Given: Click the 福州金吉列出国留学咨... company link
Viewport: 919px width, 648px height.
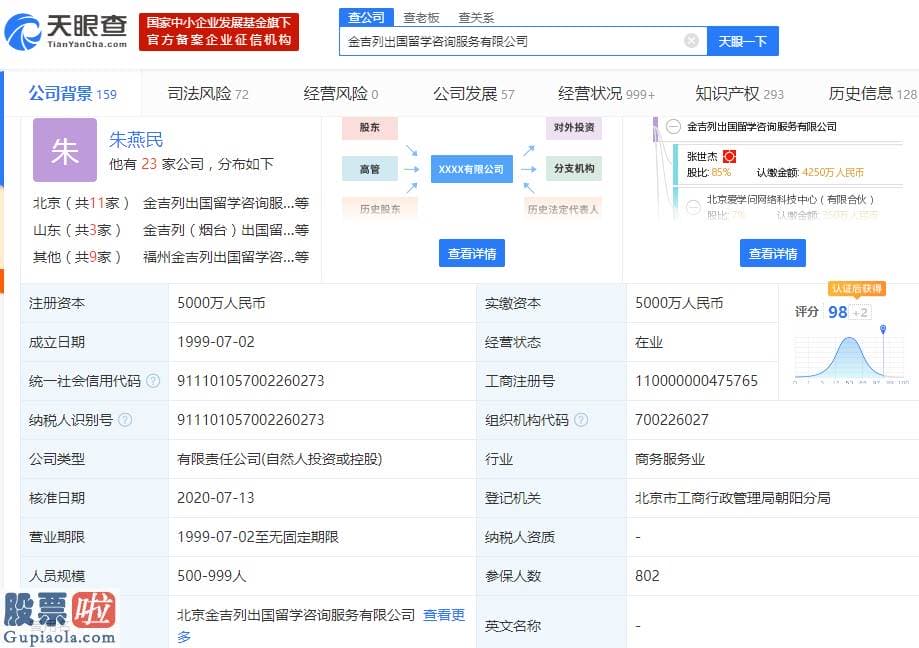Looking at the screenshot, I should click(x=226, y=257).
